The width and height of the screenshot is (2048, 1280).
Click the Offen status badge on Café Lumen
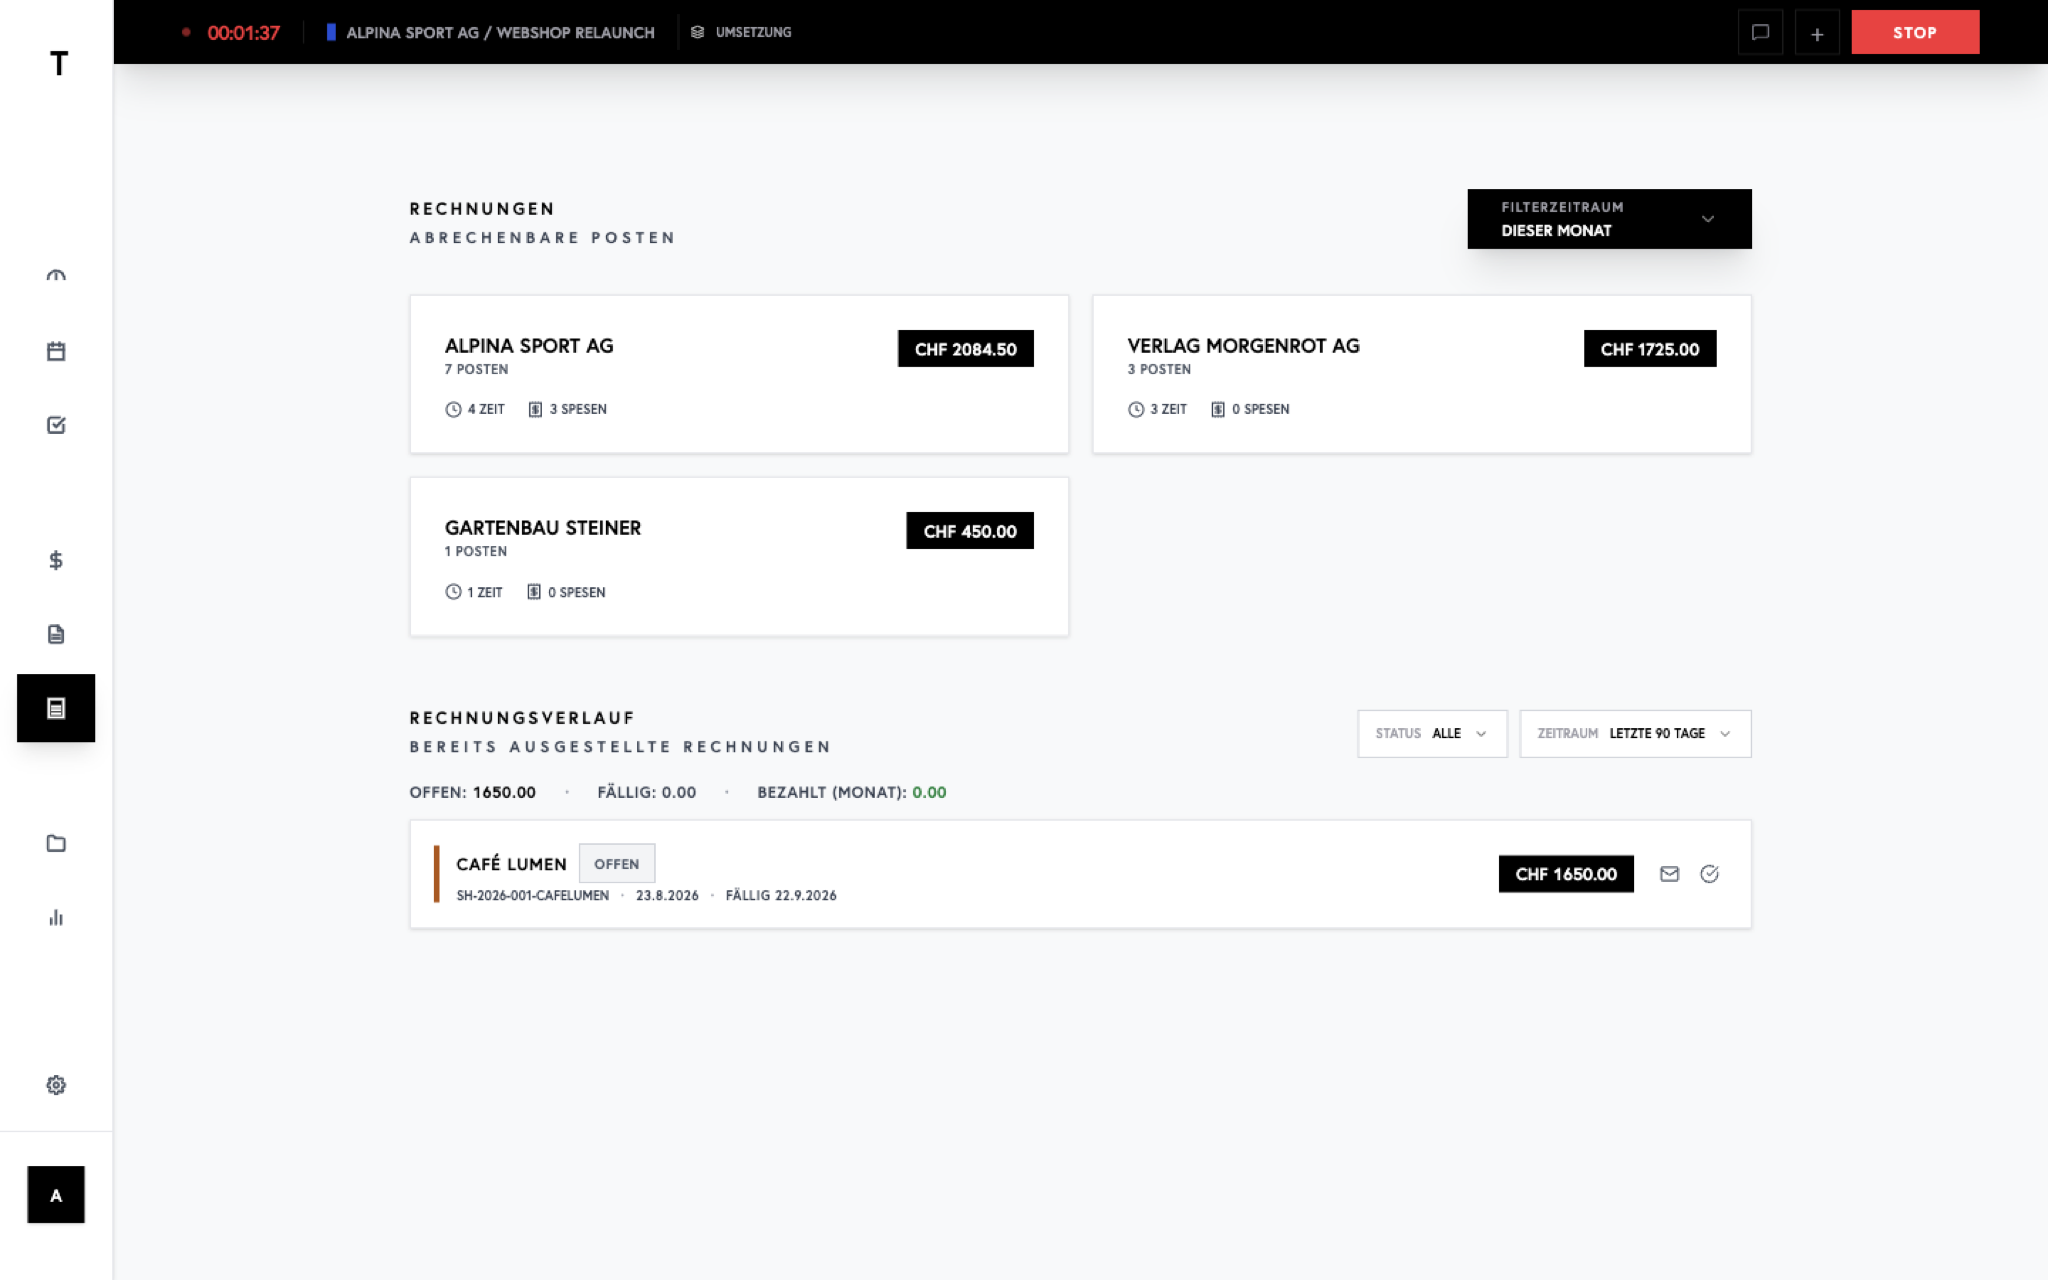tap(617, 864)
